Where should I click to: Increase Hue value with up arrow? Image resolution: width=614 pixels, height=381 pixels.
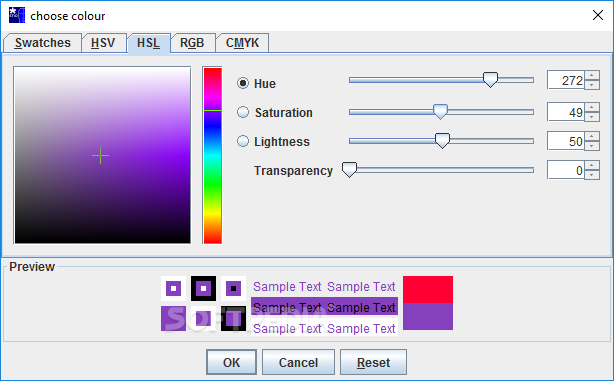pos(592,76)
